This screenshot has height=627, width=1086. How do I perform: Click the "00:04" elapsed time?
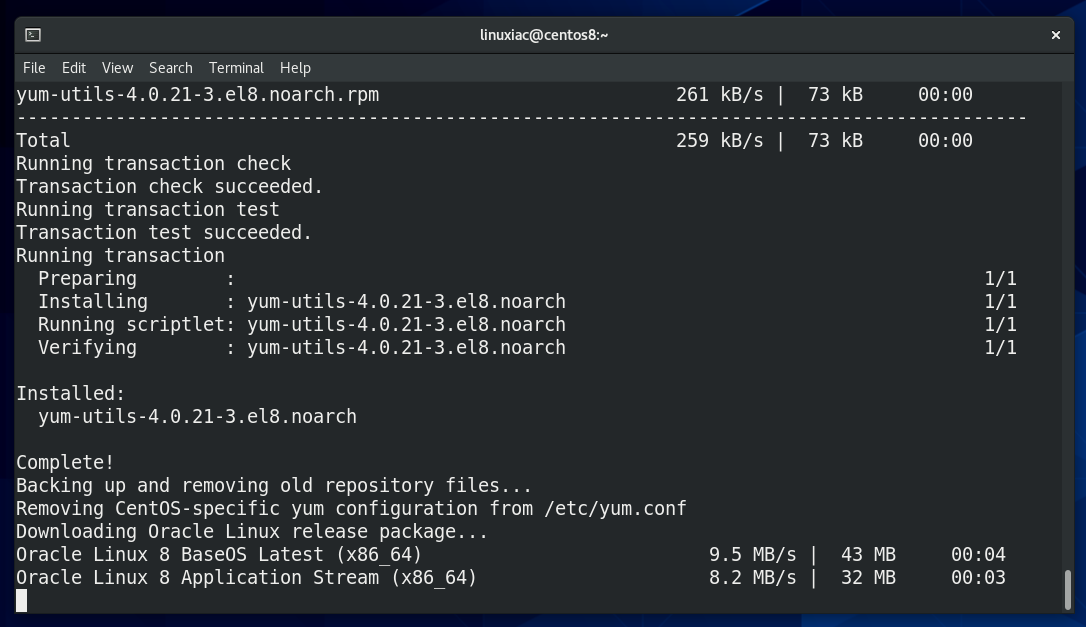click(x=978, y=554)
